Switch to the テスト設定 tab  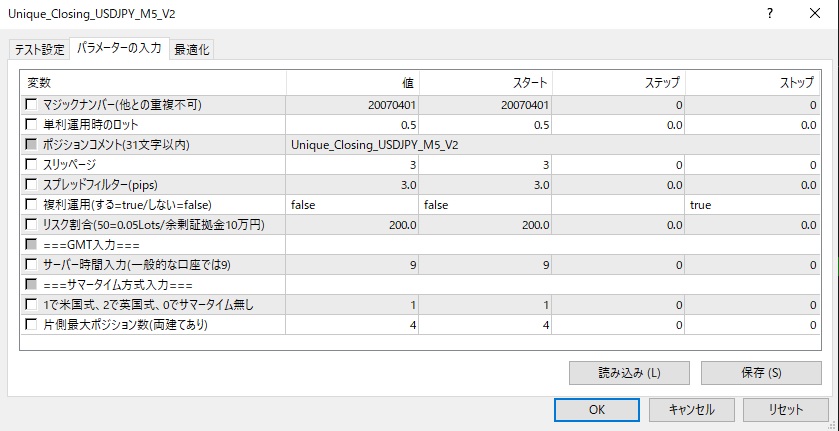[x=39, y=50]
